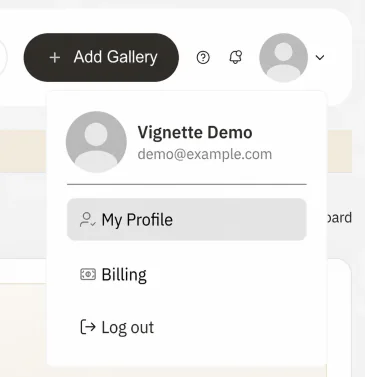
Task: Choose Log out from the menu
Action: tap(187, 327)
